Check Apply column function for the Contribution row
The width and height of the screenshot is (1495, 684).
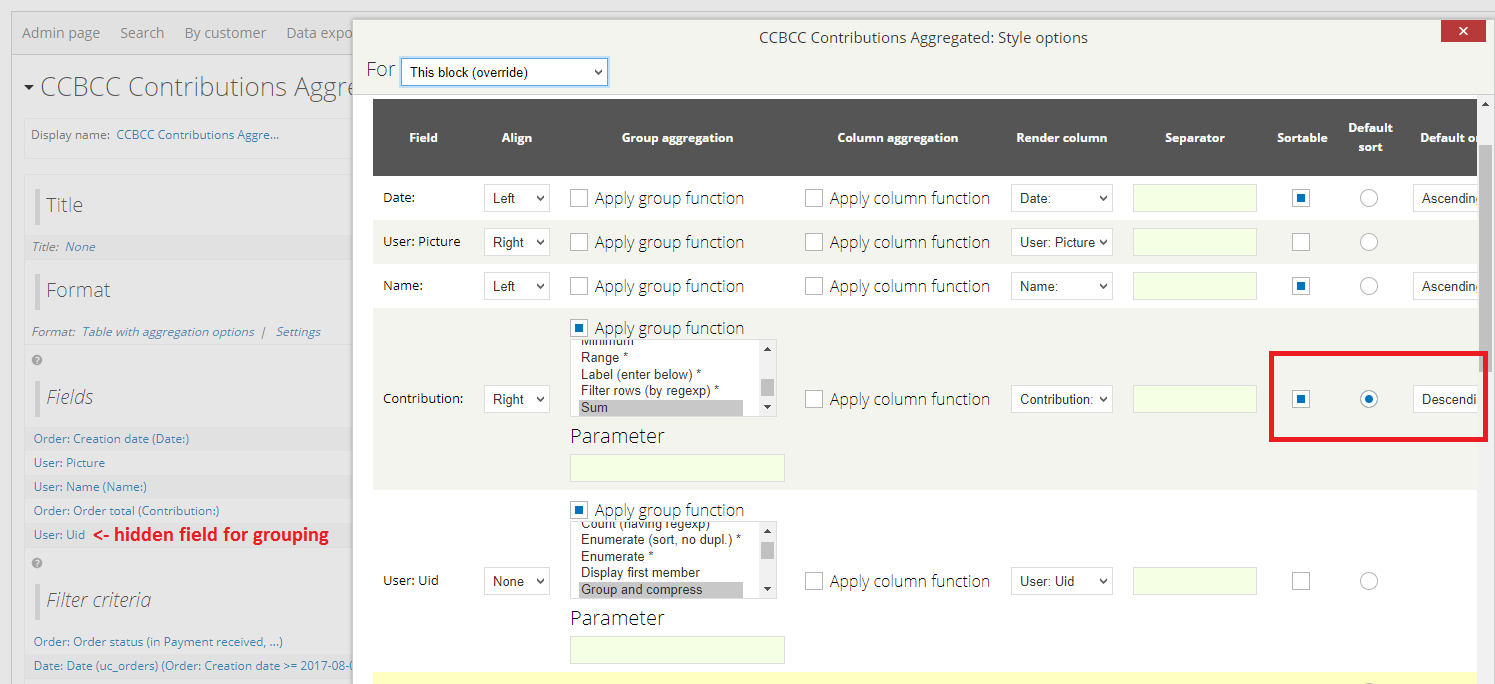tap(814, 398)
